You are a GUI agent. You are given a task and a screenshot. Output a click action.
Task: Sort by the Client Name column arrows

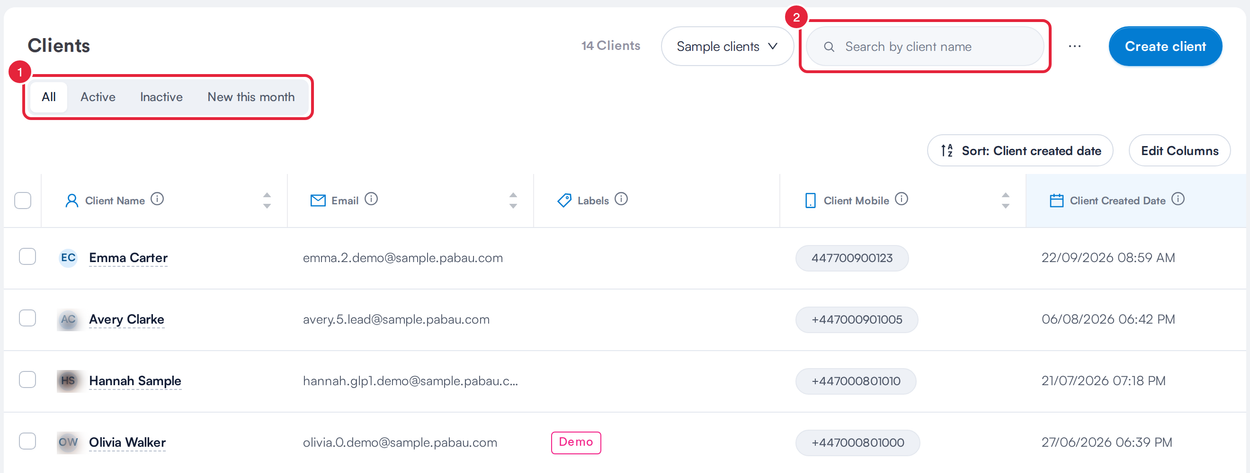tap(267, 200)
